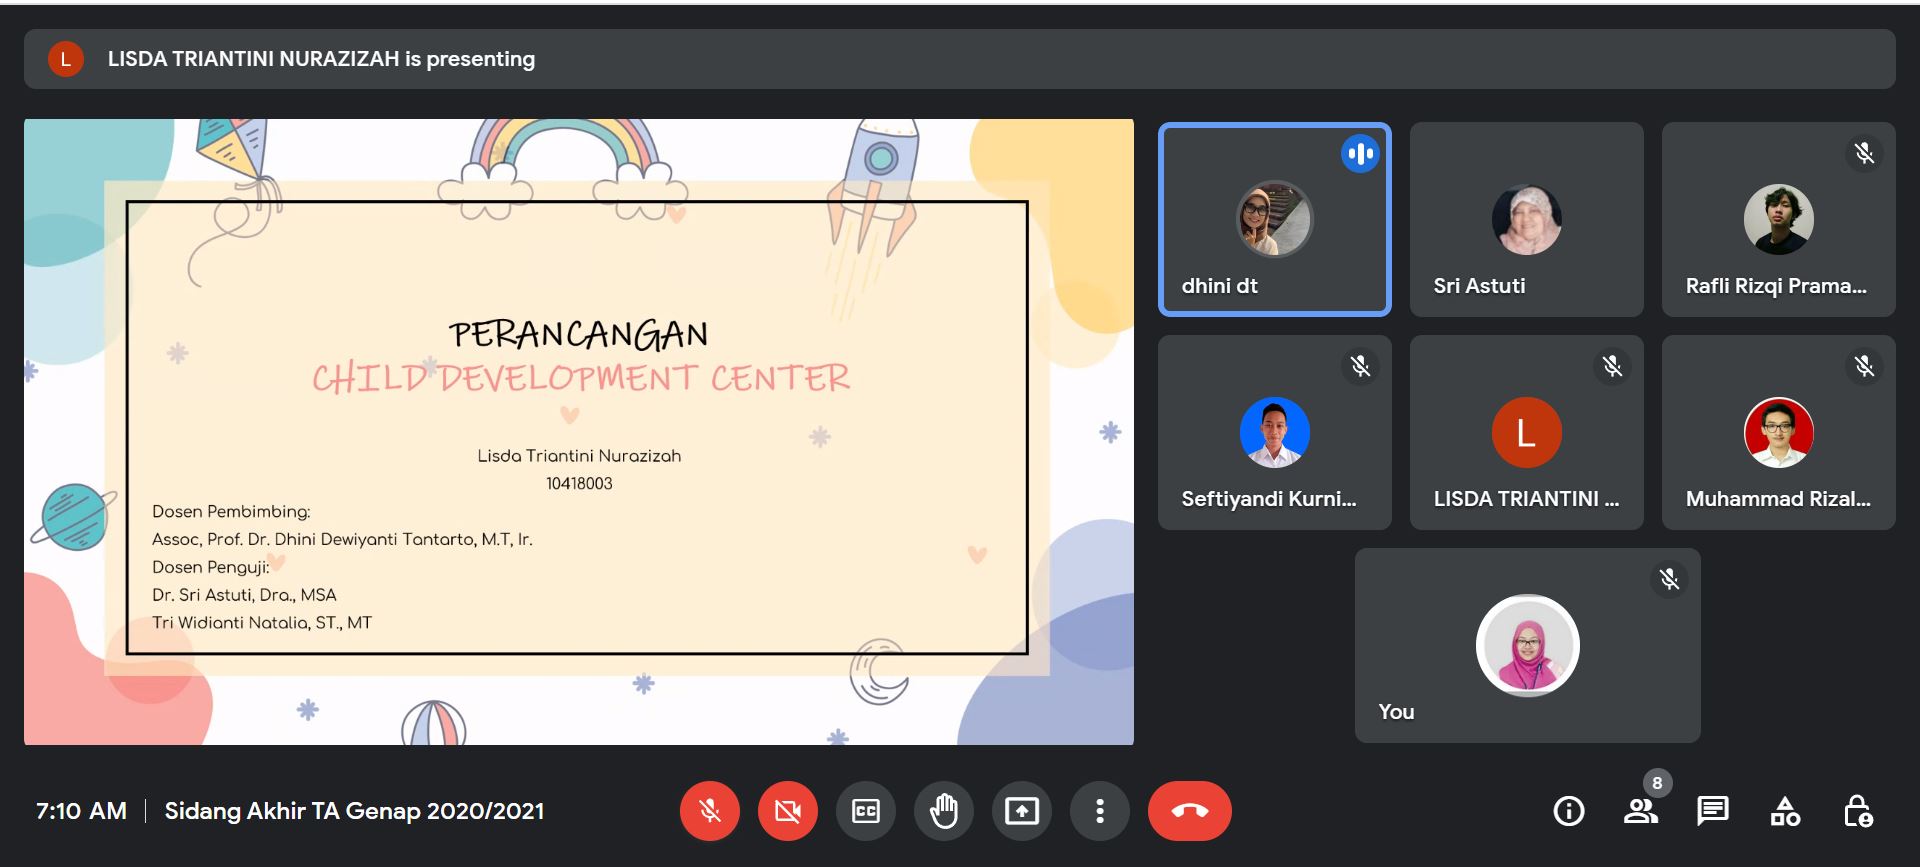This screenshot has height=867, width=1920.
Task: Raise your hand
Action: 944,811
